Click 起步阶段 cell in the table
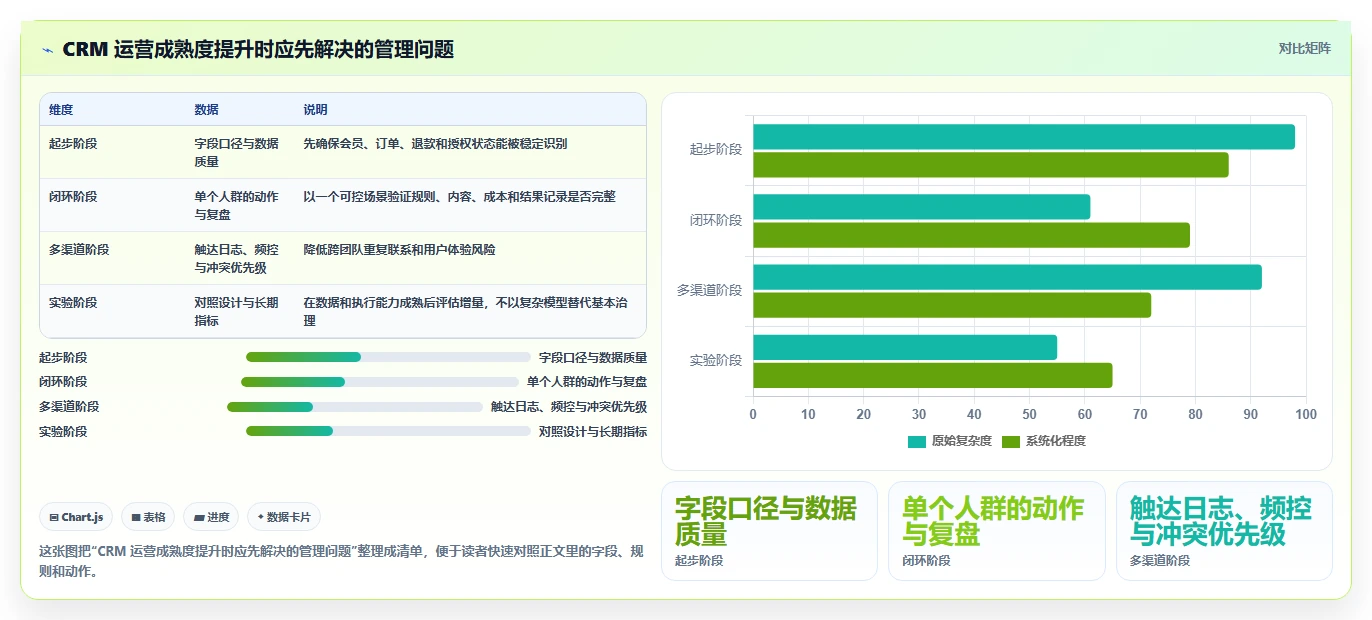The height and width of the screenshot is (620, 1372). coord(73,144)
